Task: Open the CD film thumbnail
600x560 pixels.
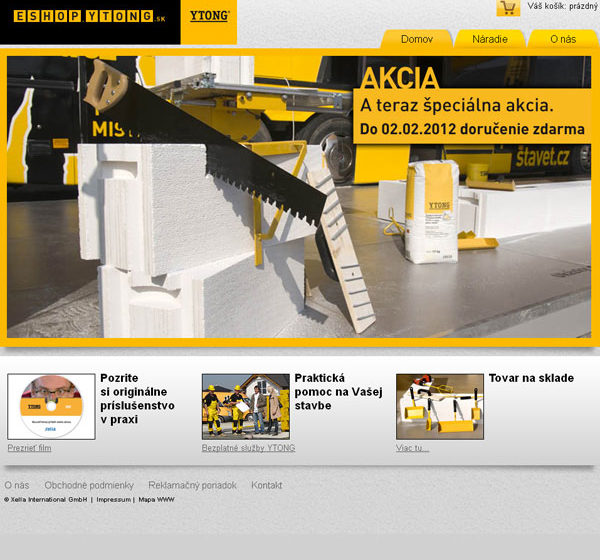Action: pyautogui.click(x=51, y=406)
